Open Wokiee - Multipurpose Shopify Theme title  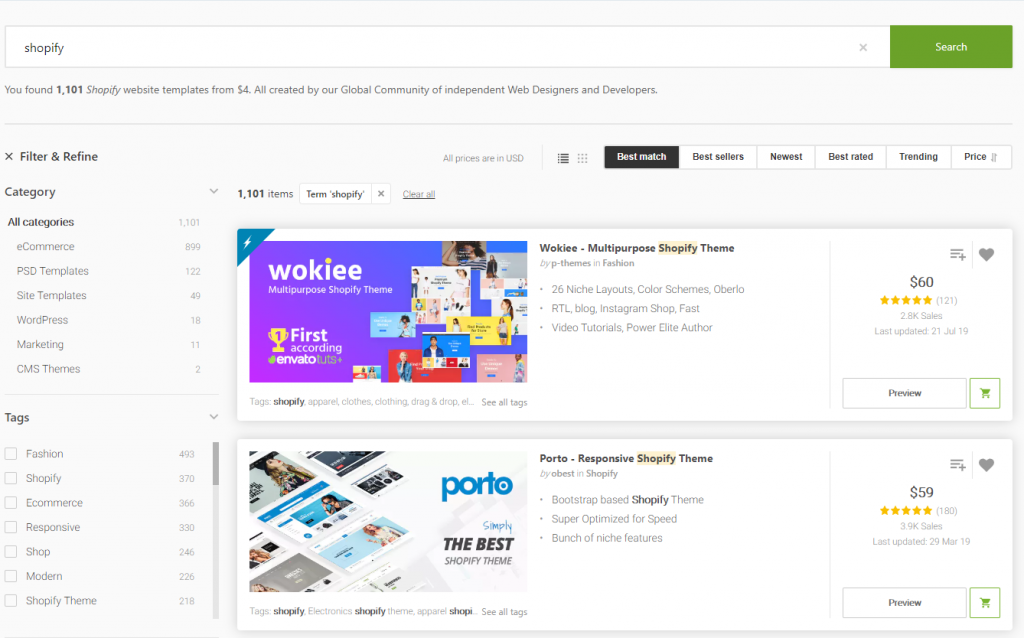pyautogui.click(x=637, y=248)
